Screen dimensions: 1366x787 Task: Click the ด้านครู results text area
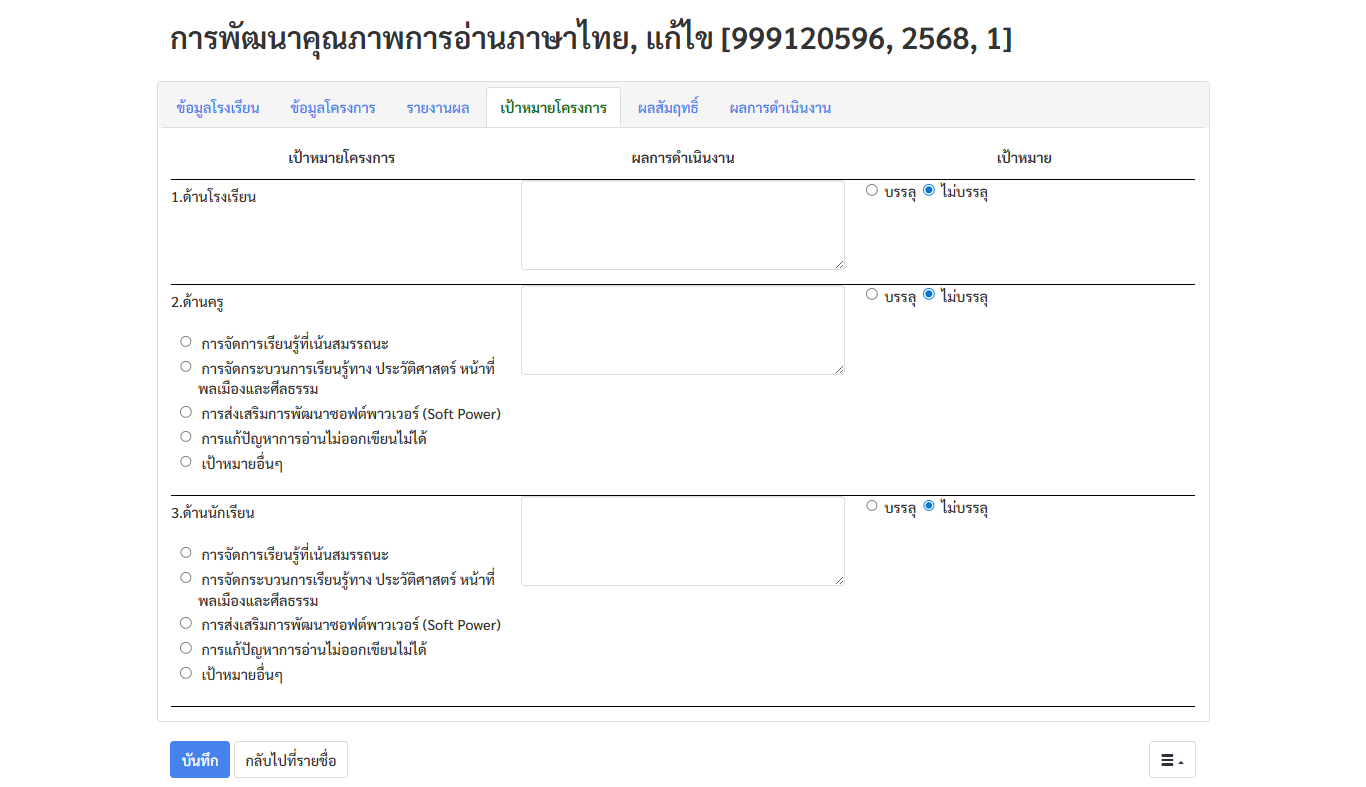[682, 330]
